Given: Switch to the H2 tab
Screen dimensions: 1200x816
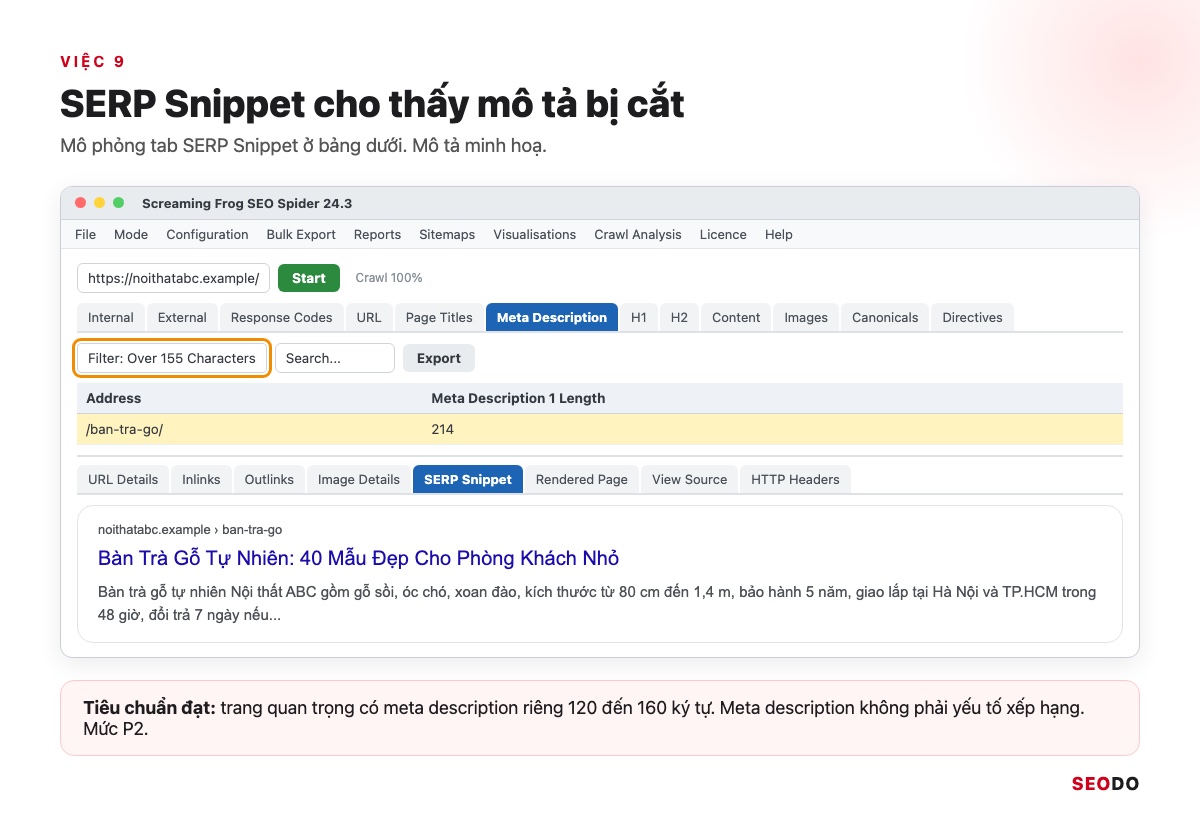Looking at the screenshot, I should pos(679,317).
